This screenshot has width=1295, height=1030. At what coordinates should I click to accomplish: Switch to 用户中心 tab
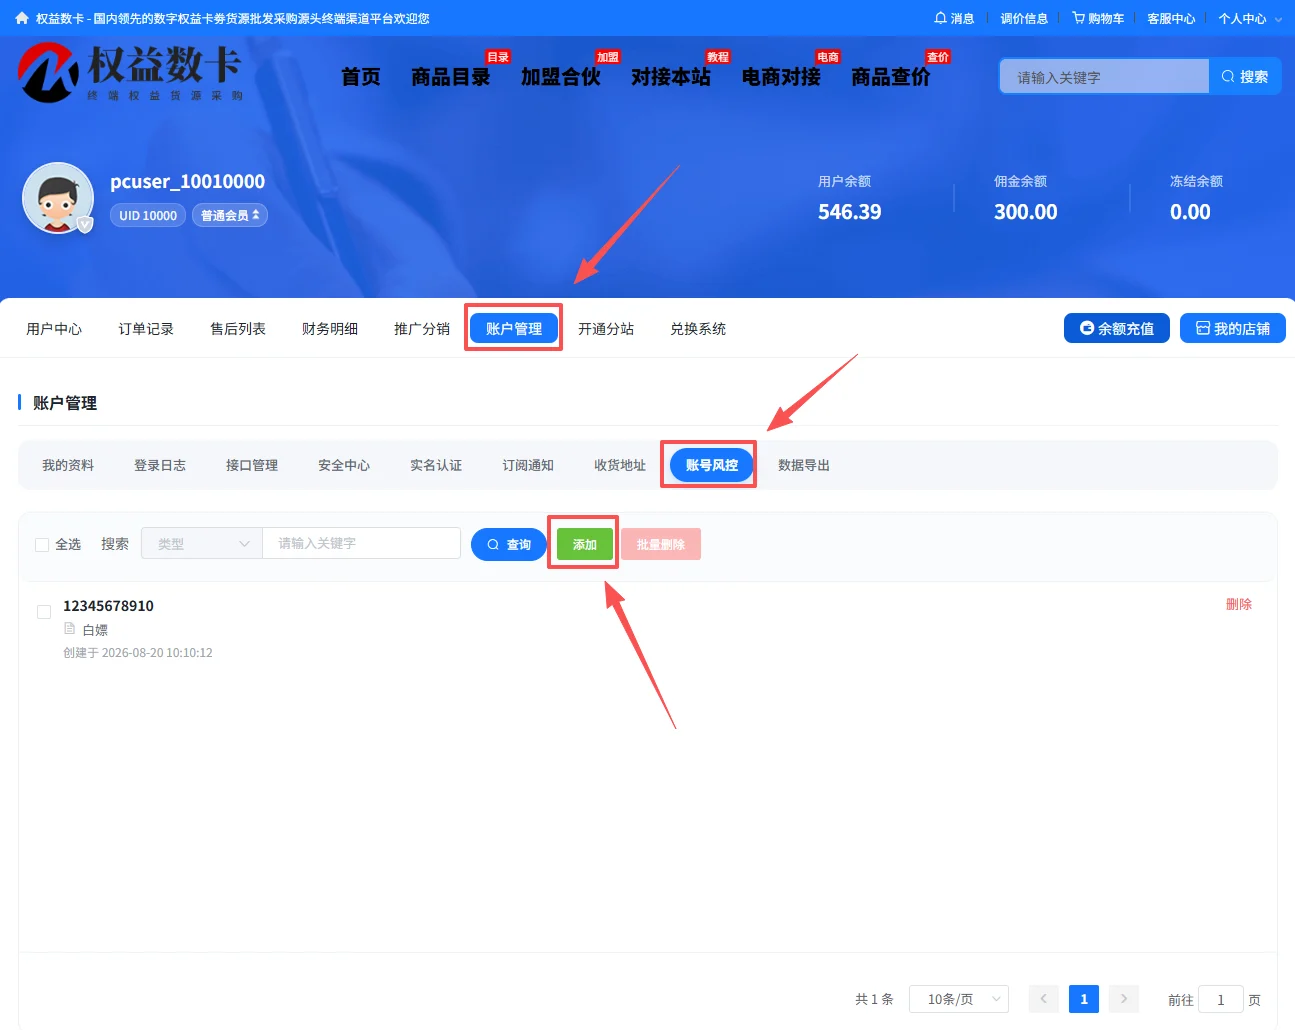coord(54,328)
